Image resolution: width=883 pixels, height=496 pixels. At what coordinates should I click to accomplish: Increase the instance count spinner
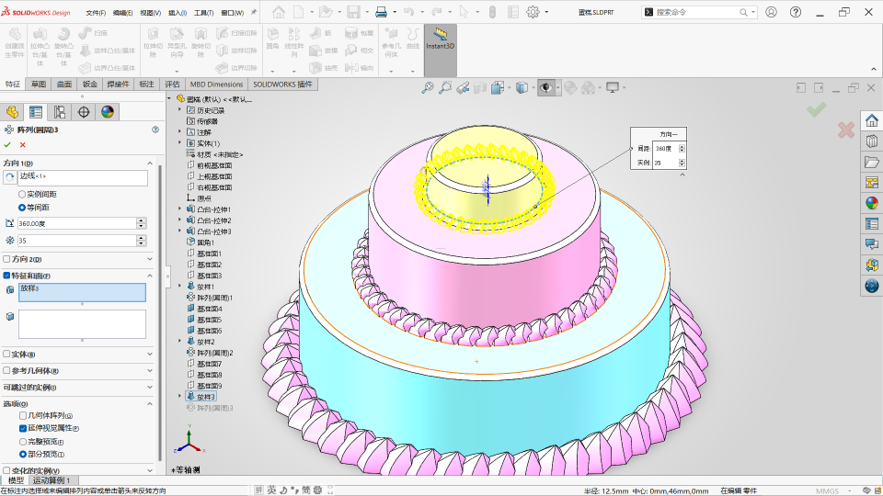(x=141, y=238)
